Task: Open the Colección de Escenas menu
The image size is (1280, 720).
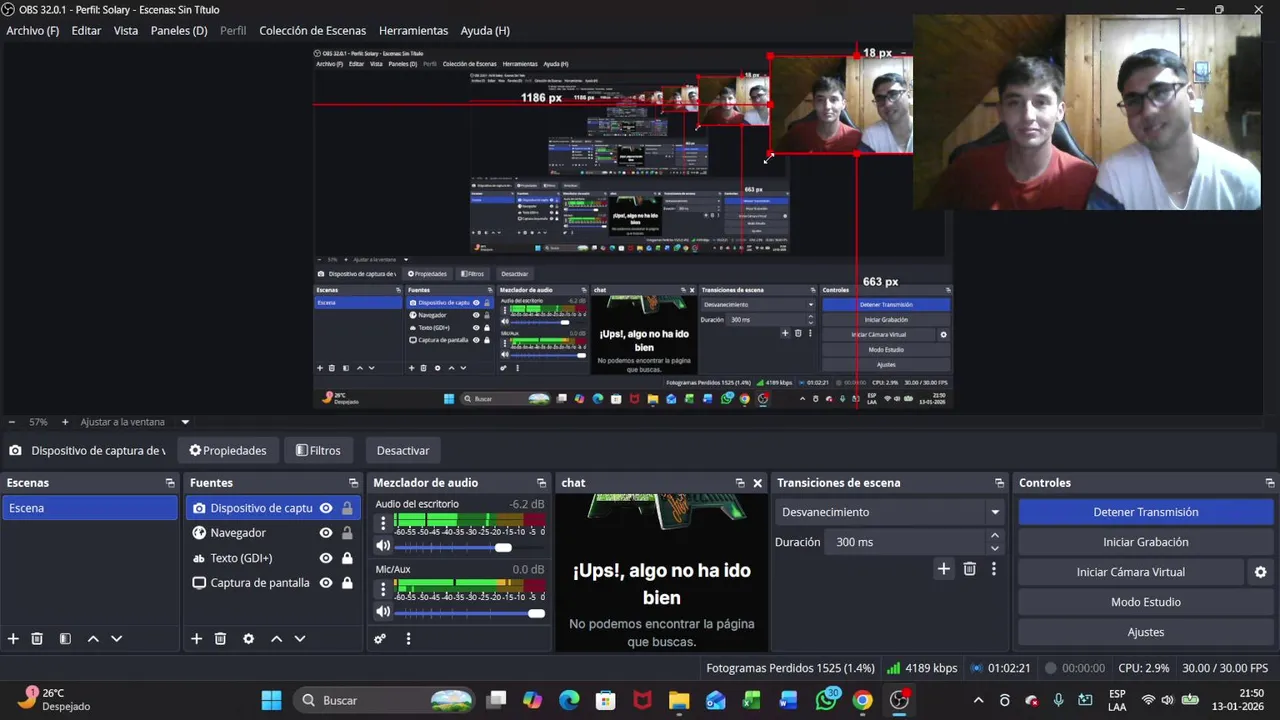Action: click(312, 31)
